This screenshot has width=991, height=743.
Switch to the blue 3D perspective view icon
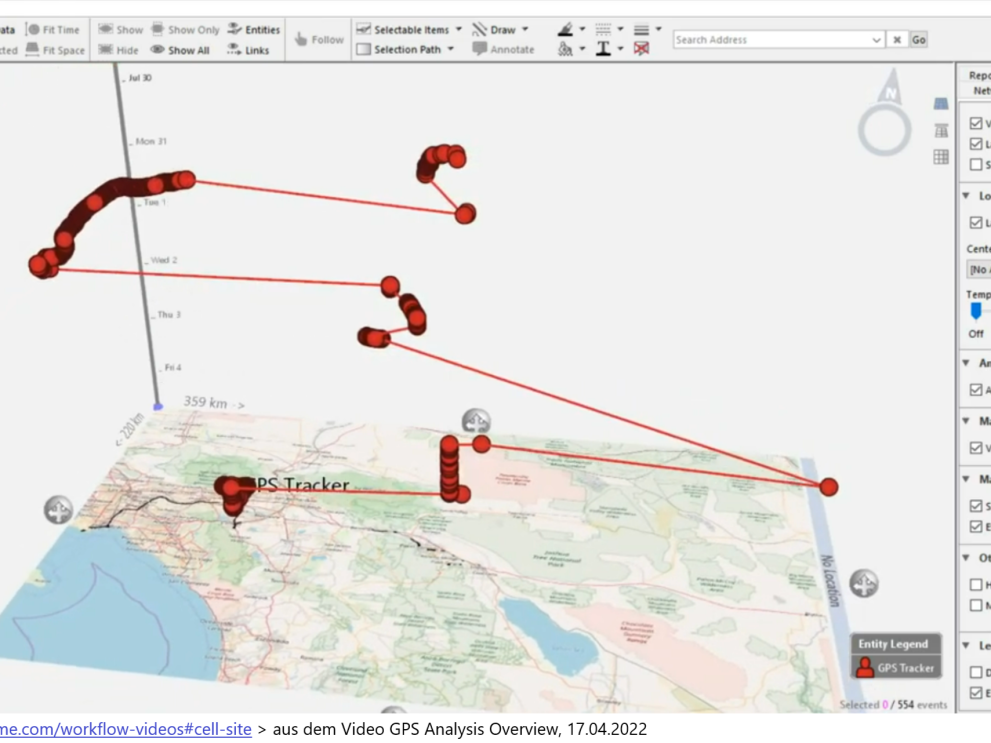tap(941, 104)
